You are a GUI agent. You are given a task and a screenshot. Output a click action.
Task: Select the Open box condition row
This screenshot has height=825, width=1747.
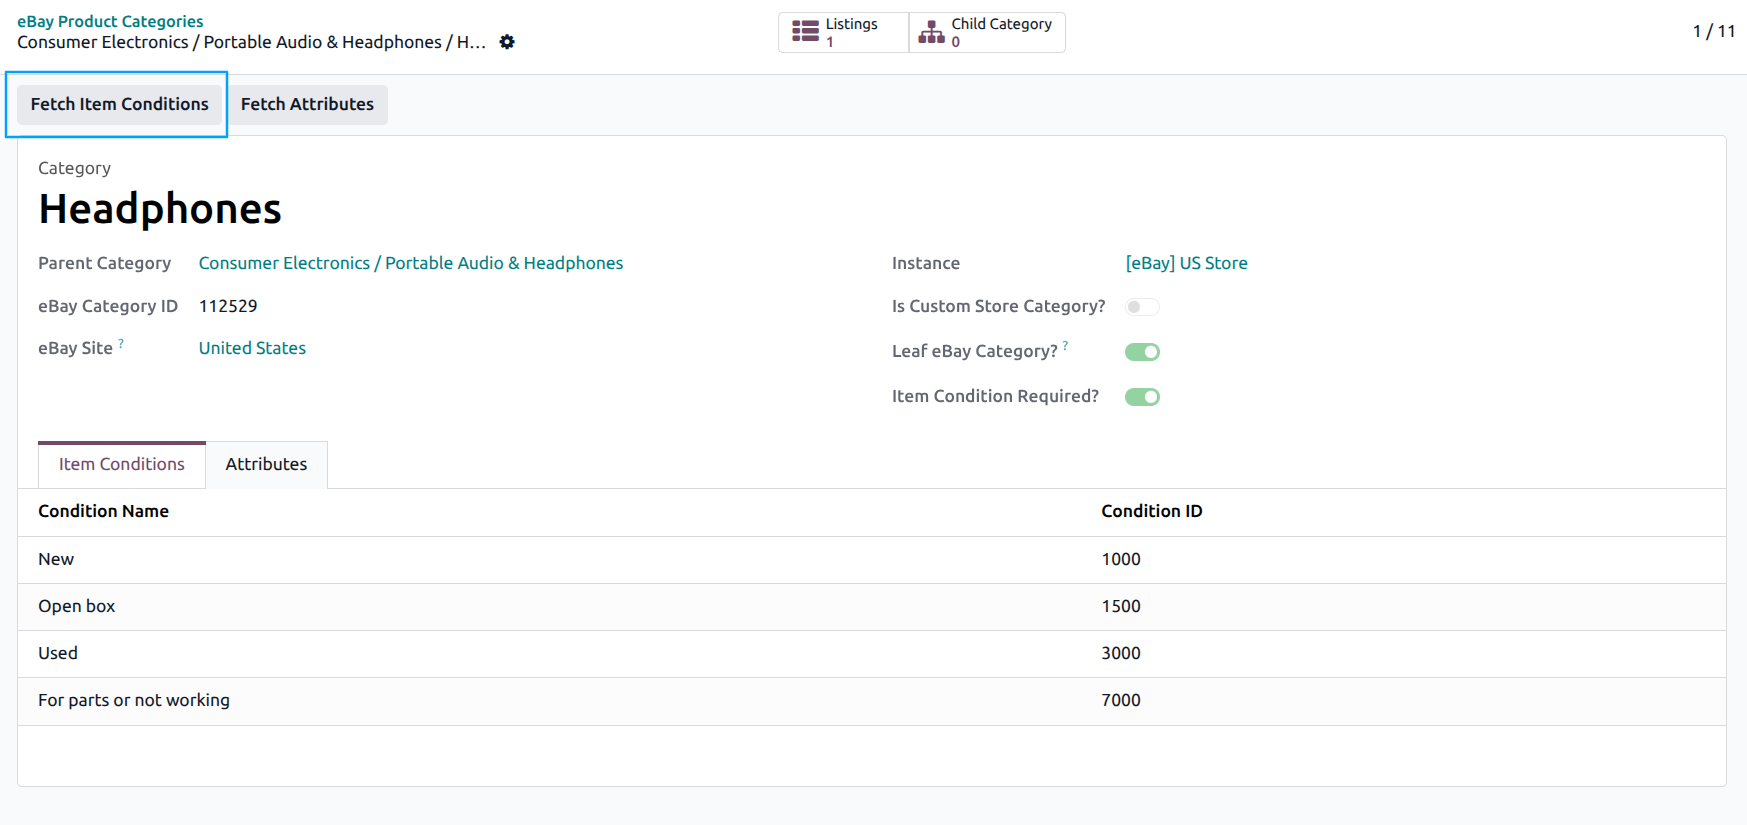point(872,607)
